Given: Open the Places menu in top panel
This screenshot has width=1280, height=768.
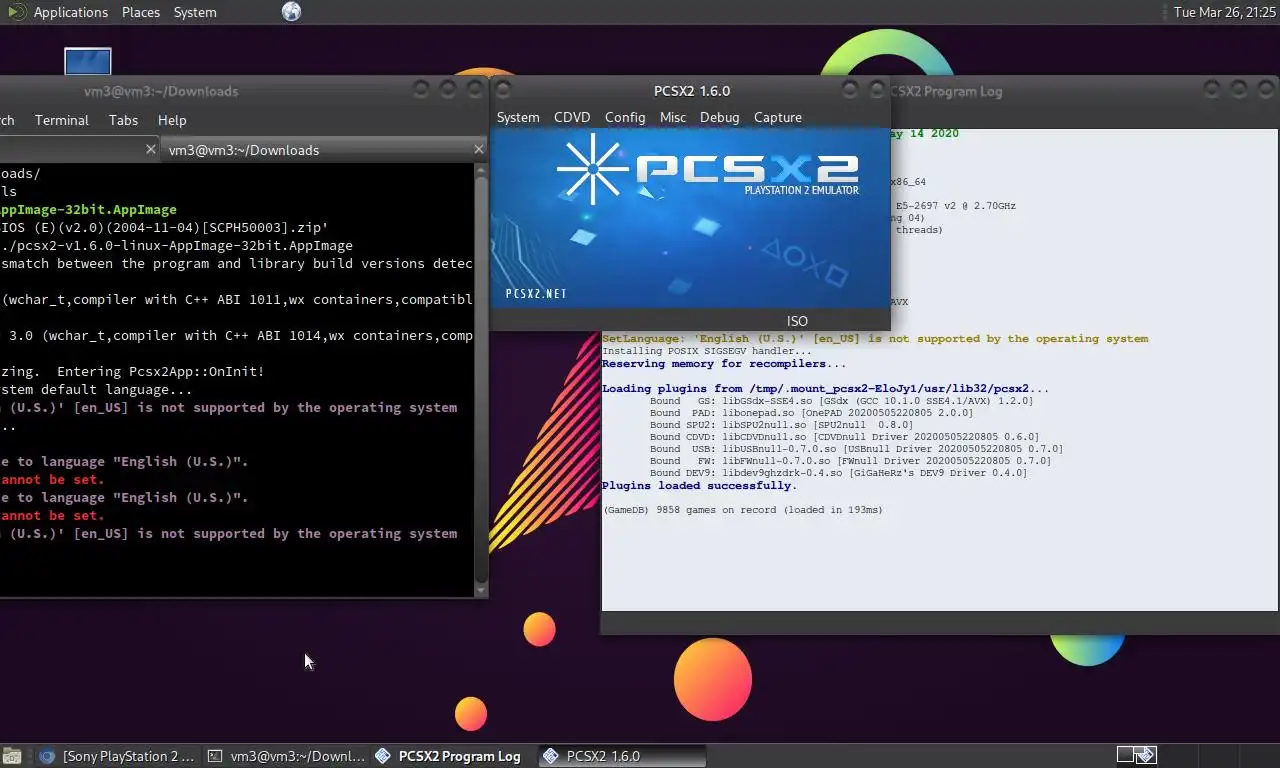Looking at the screenshot, I should point(141,12).
